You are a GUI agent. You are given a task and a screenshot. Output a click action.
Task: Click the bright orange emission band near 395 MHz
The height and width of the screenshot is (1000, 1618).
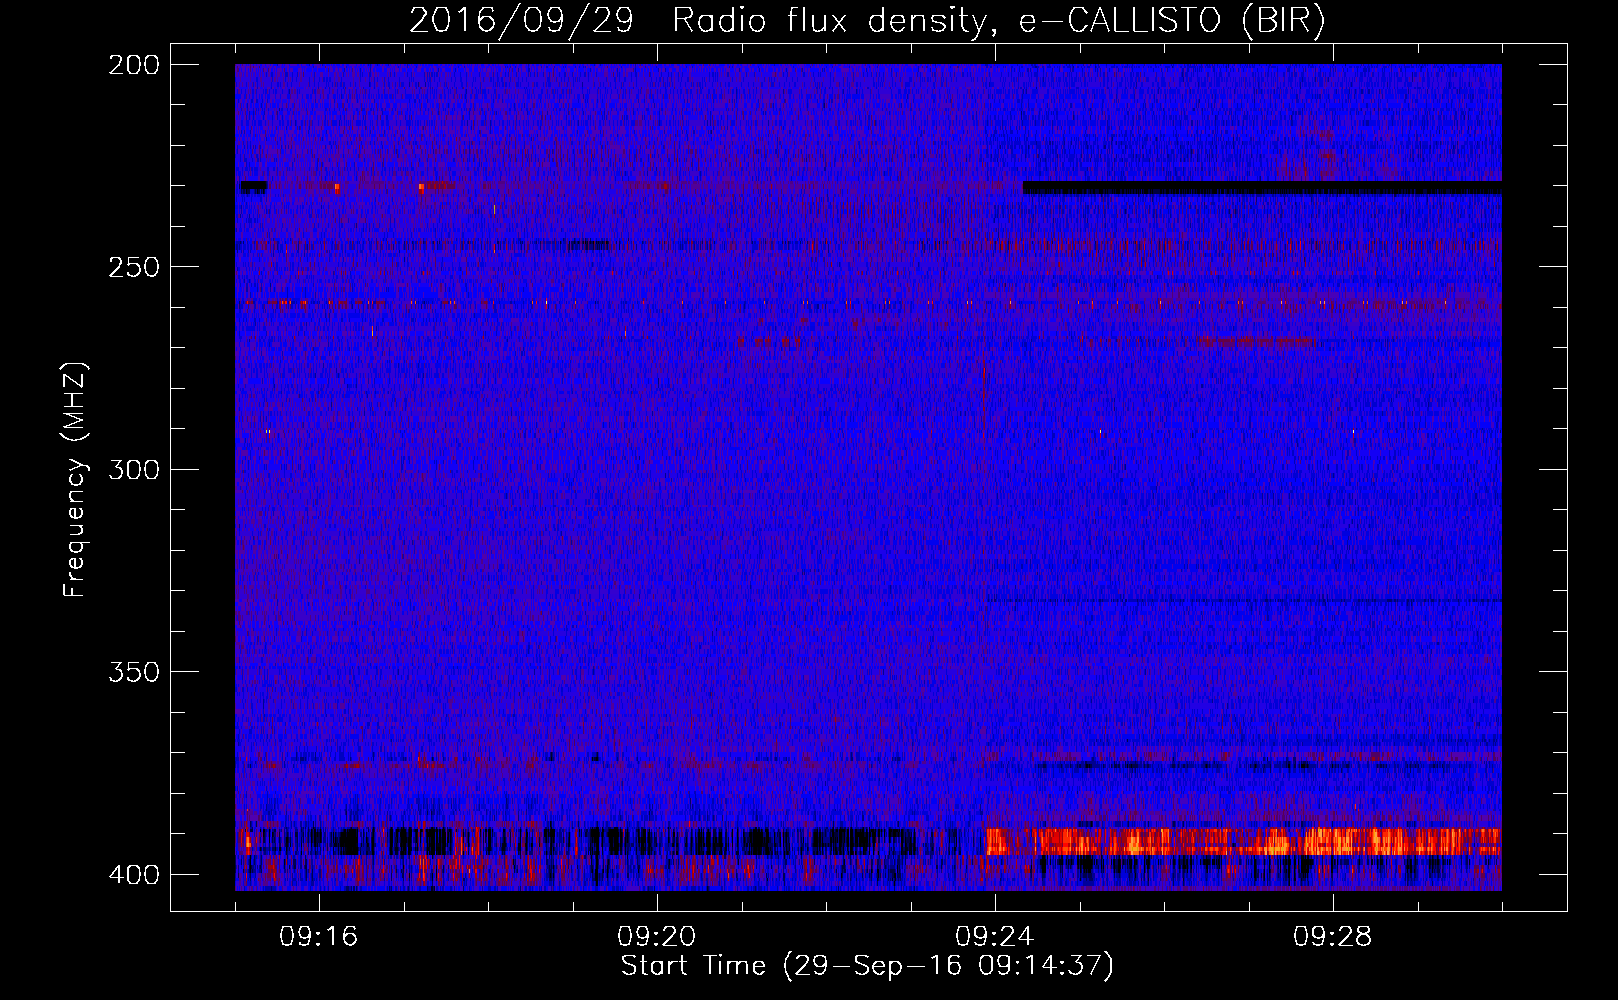pos(1243,841)
